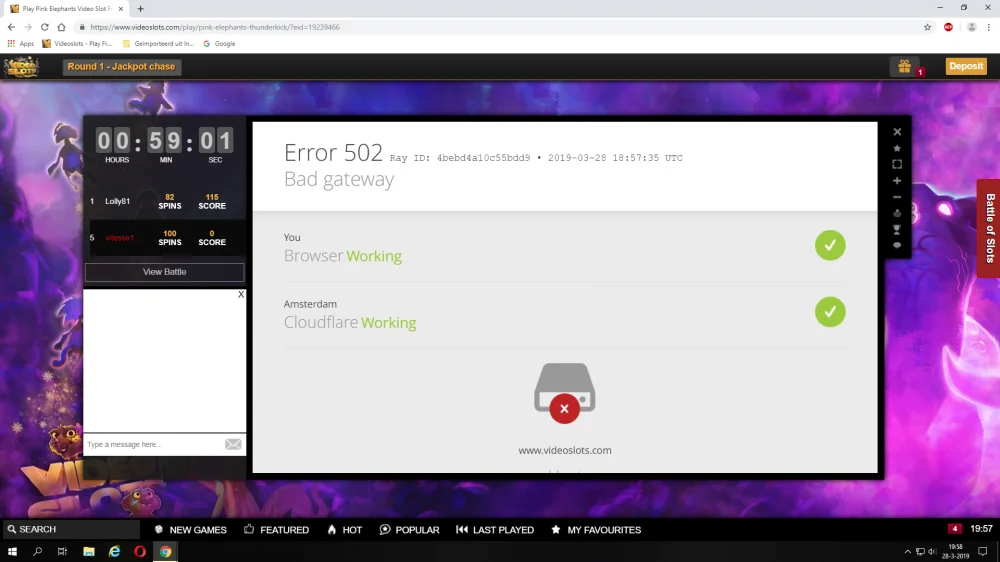Open the Battle of Slots side tab
The image size is (1000, 562).
coord(989,228)
